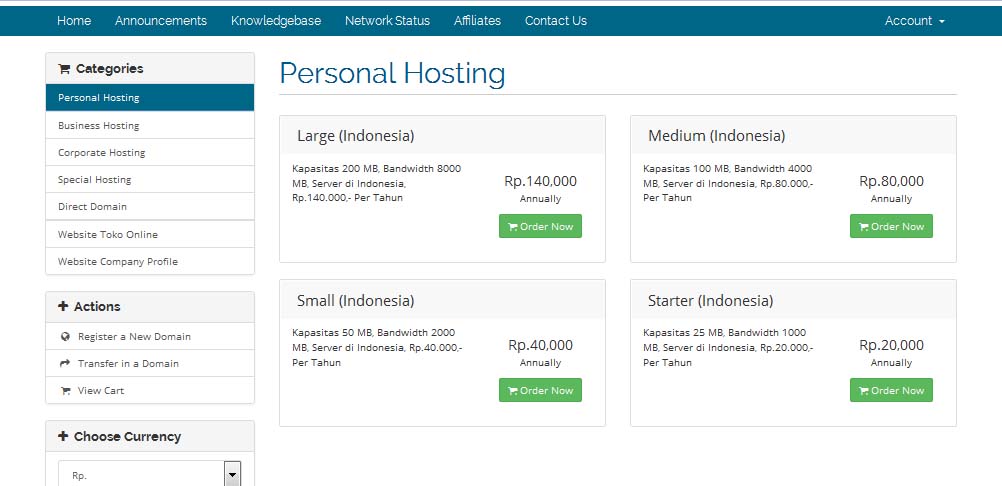Select the Business Hosting category

tap(99, 126)
